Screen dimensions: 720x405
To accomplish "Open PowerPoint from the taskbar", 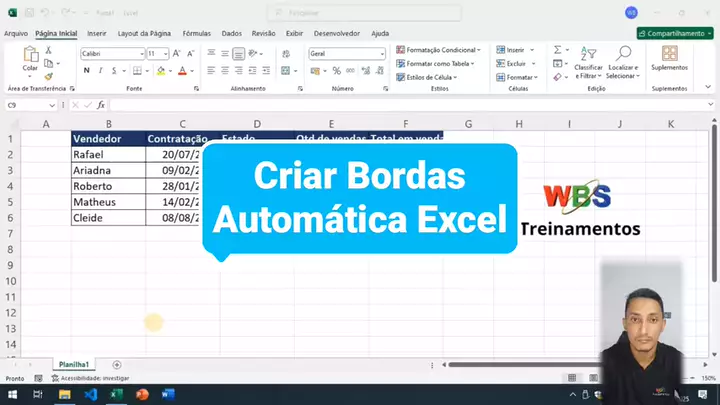I will [142, 394].
